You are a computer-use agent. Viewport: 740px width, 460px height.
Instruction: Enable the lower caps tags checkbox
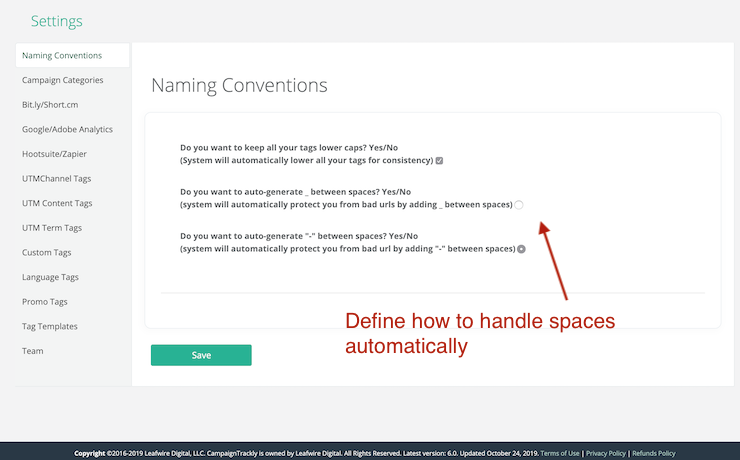click(x=439, y=161)
